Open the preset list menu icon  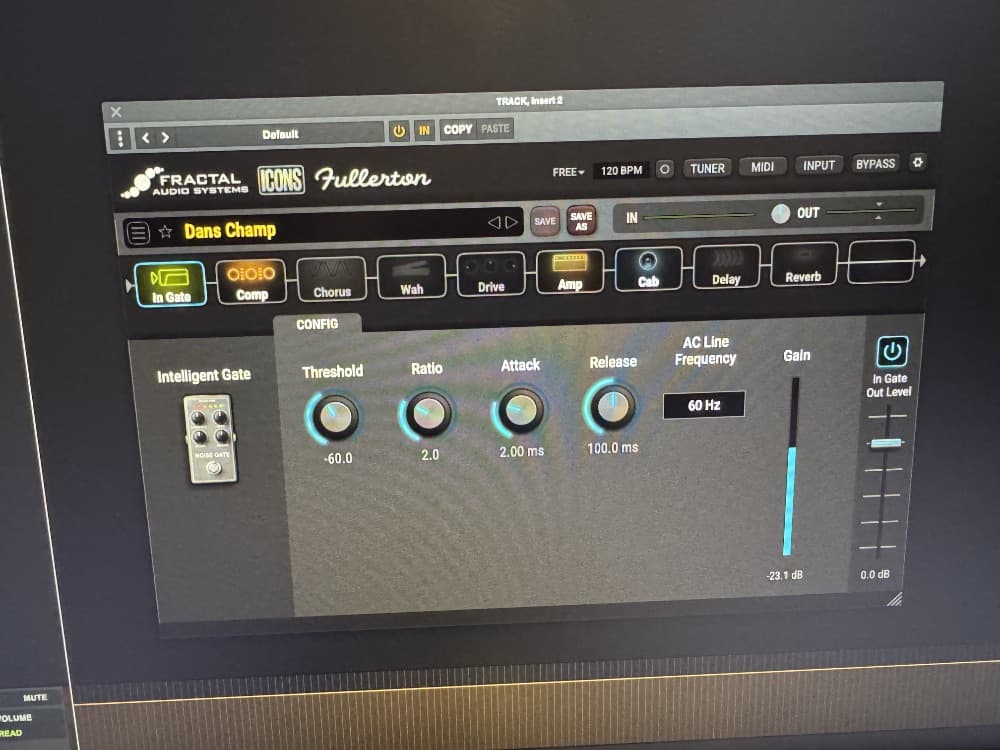[x=138, y=232]
